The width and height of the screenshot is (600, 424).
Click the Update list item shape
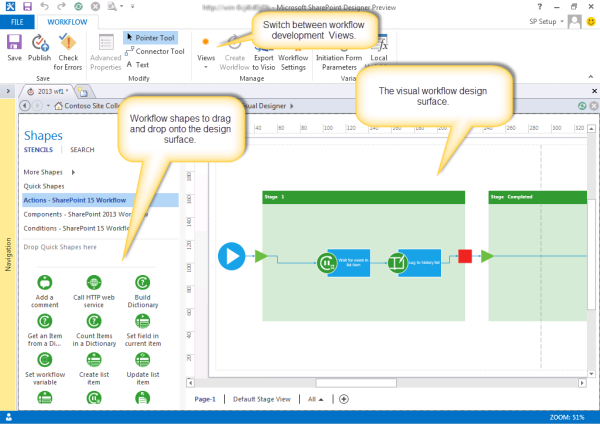coord(143,369)
